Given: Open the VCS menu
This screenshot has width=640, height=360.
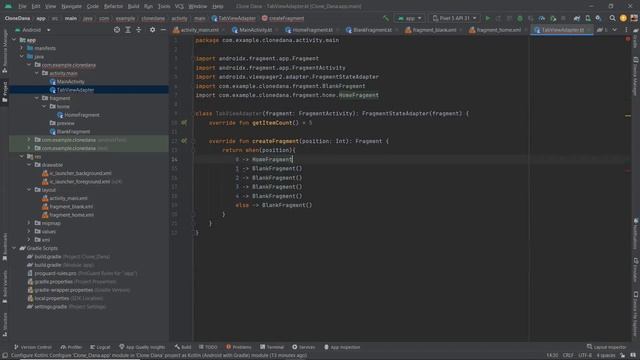Looking at the screenshot, I should tap(179, 6).
